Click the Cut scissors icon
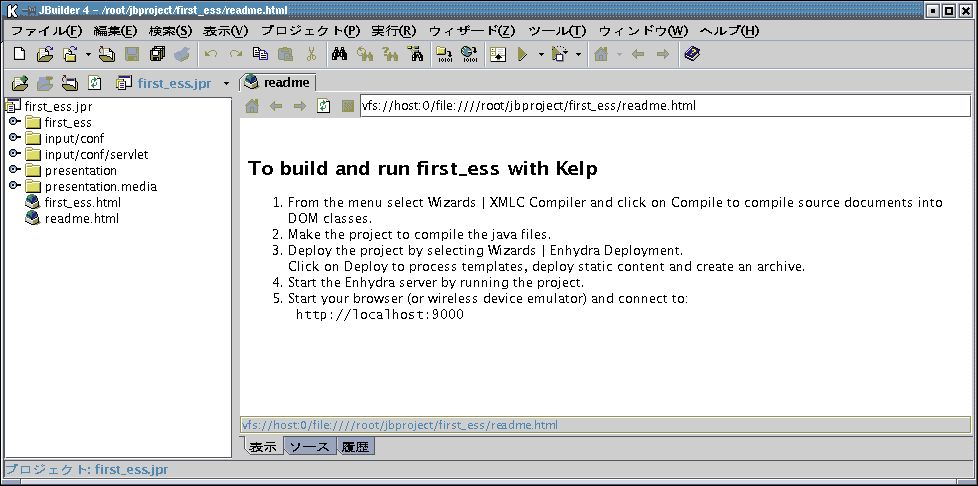 click(x=311, y=55)
